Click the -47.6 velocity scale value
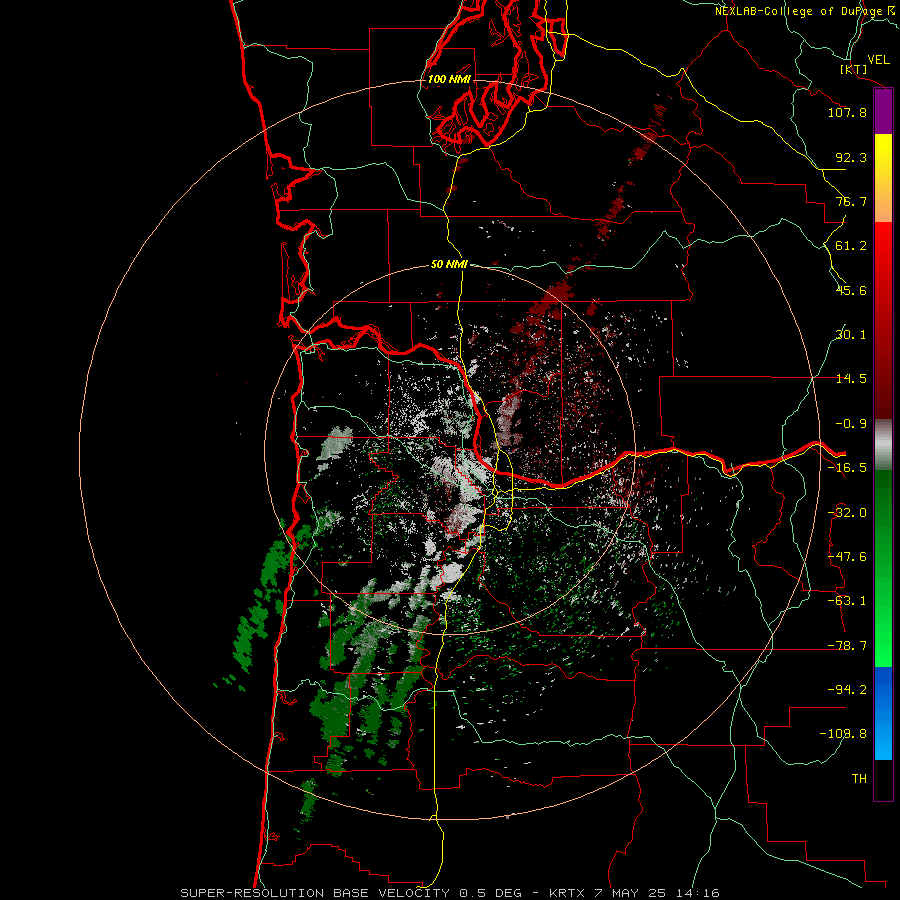The width and height of the screenshot is (900, 900). 847,557
